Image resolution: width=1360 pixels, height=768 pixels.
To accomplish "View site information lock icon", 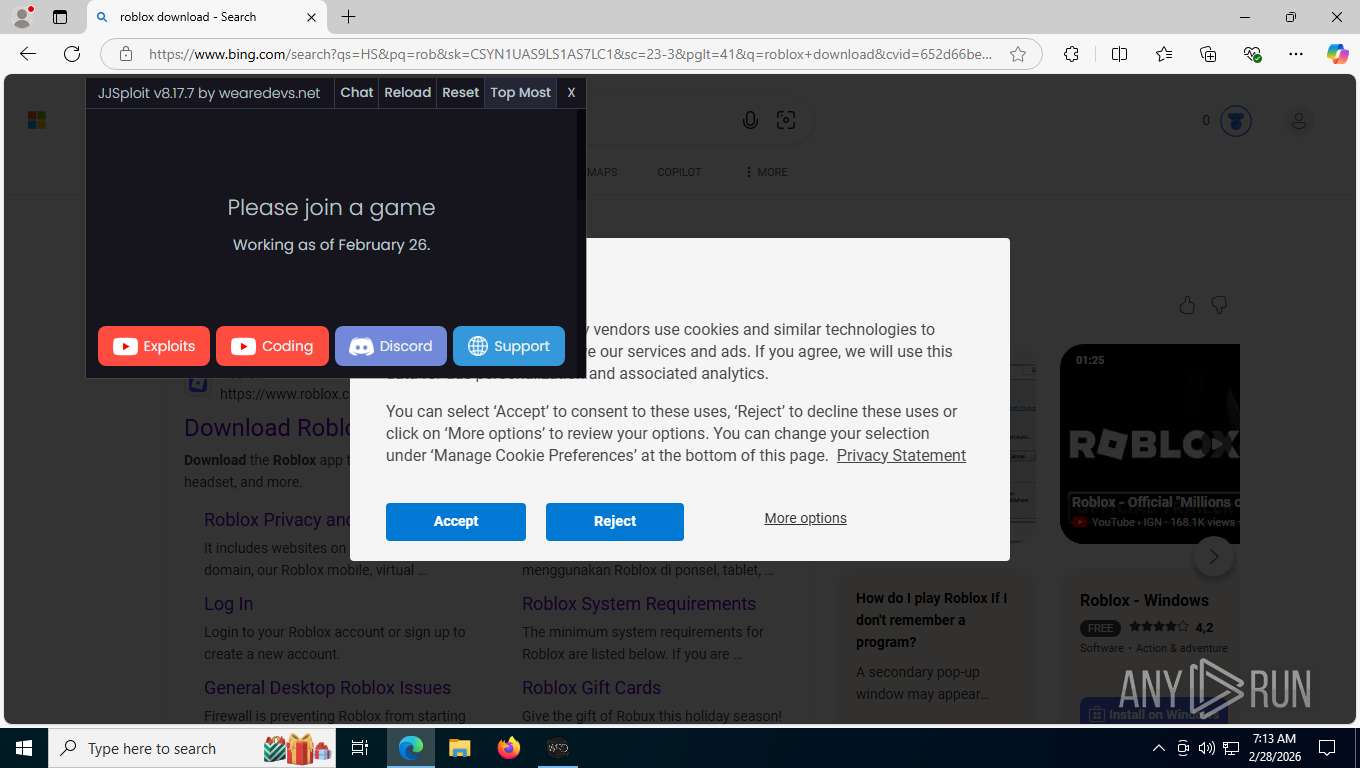I will pos(126,54).
